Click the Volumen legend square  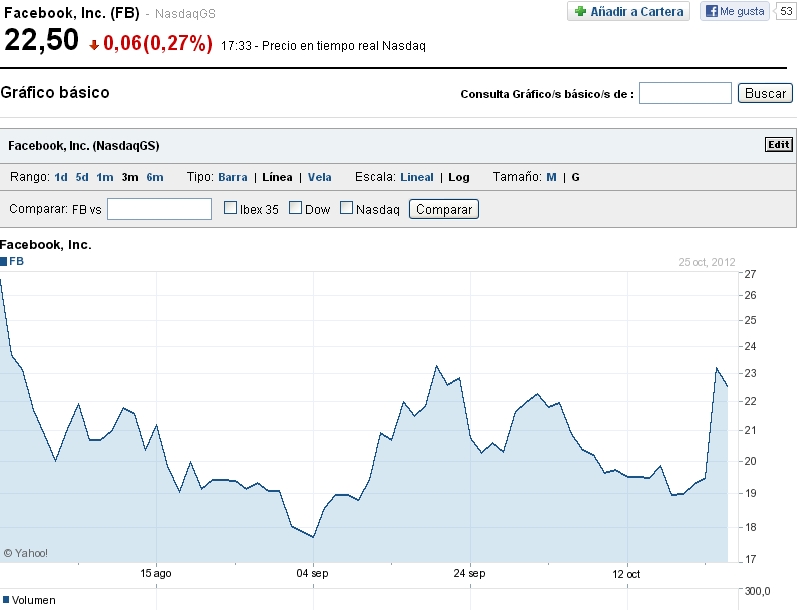click(x=6, y=600)
